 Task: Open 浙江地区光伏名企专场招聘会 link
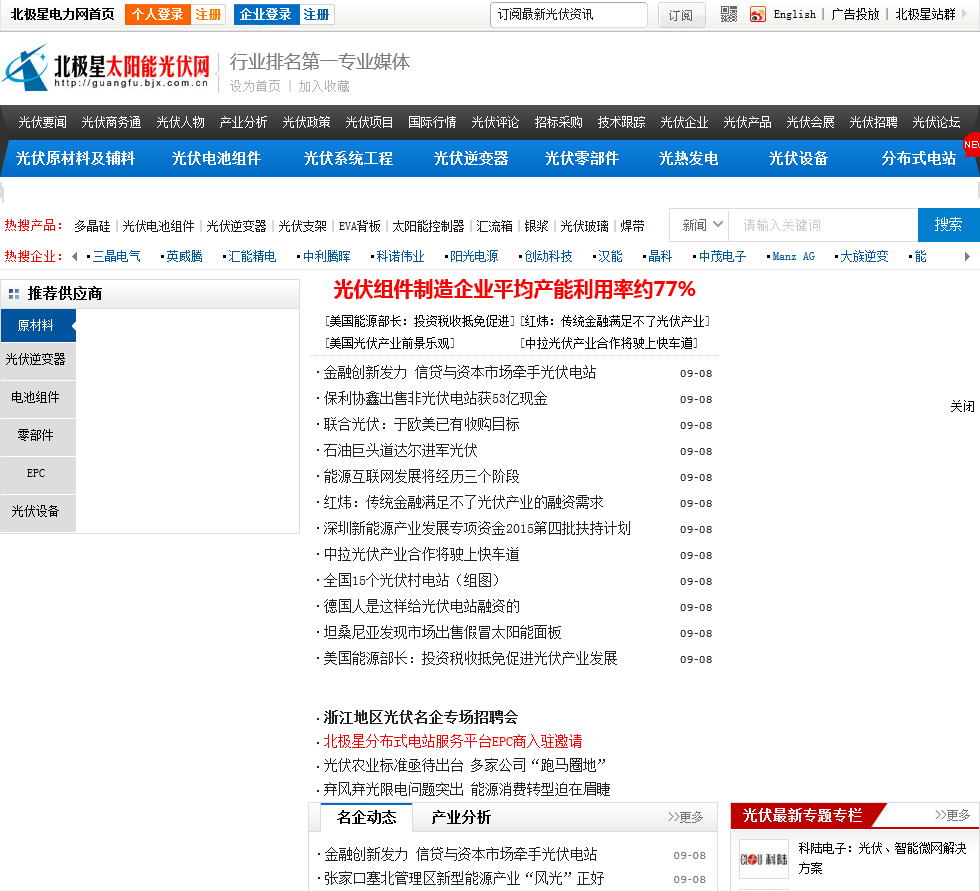point(421,717)
